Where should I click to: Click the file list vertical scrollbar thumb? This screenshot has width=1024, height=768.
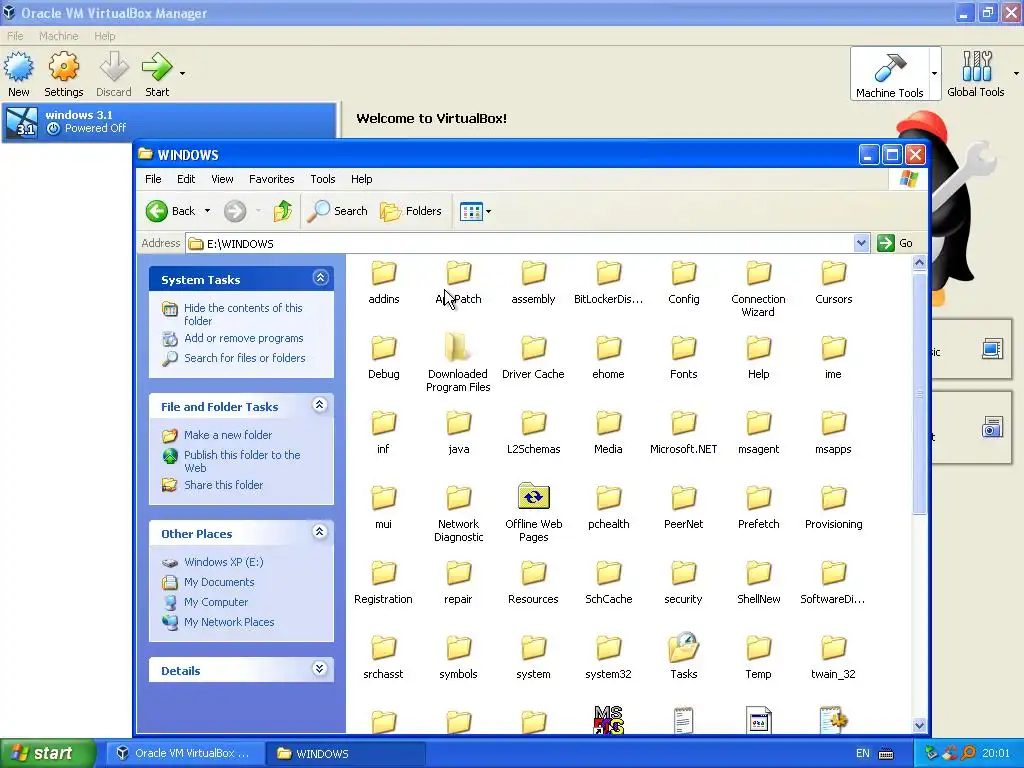[919, 394]
